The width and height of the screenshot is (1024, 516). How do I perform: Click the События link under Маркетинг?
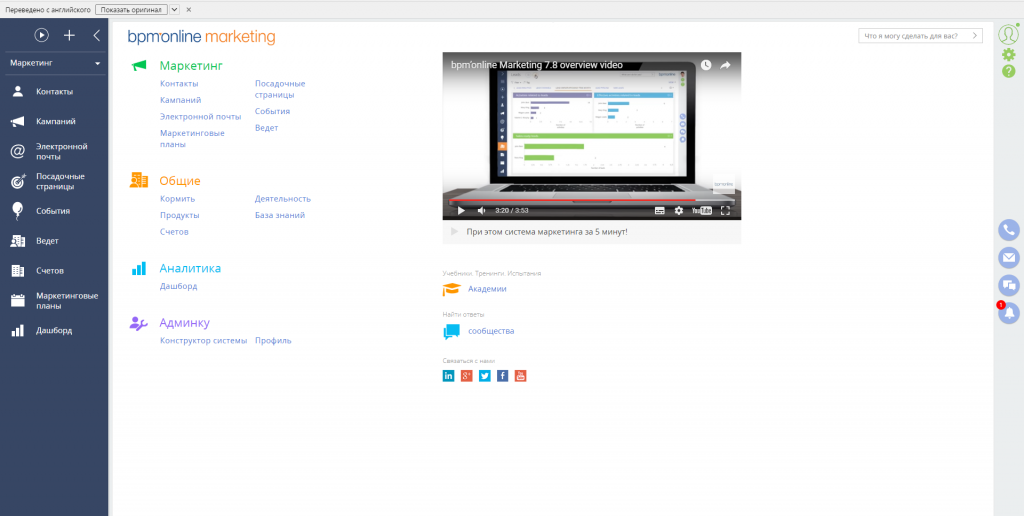point(272,111)
